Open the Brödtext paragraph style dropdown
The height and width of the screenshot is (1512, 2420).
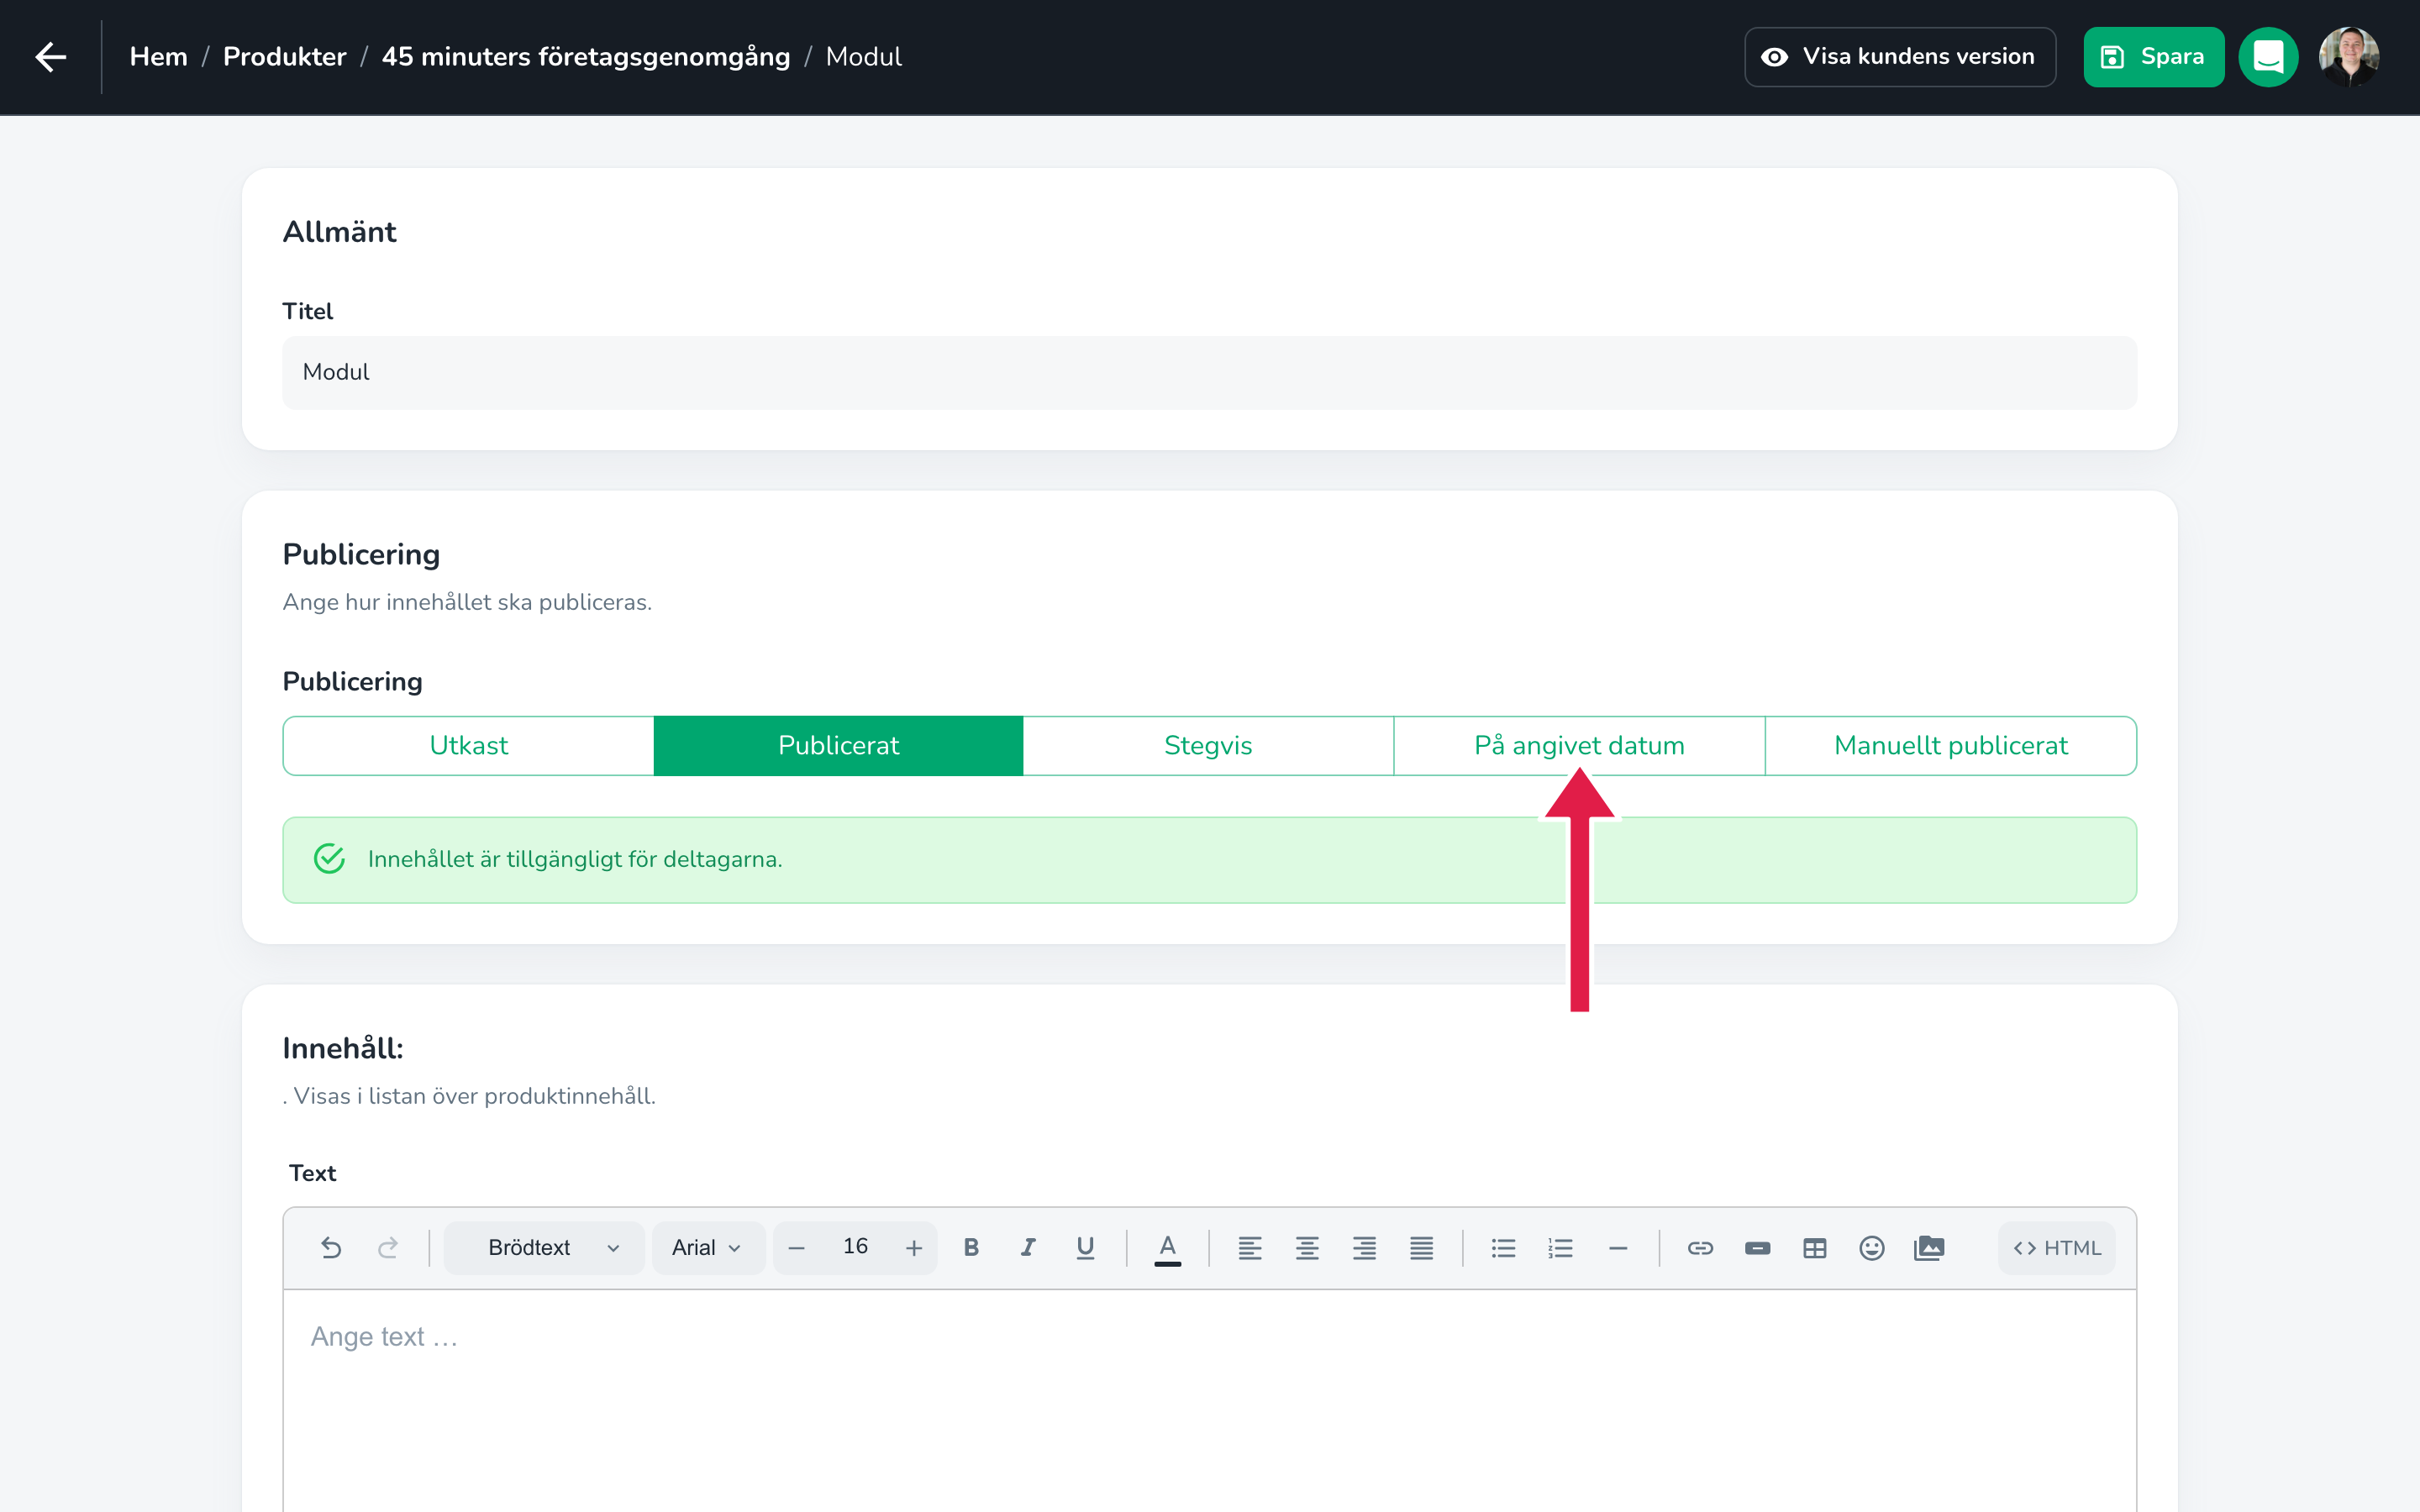(544, 1247)
